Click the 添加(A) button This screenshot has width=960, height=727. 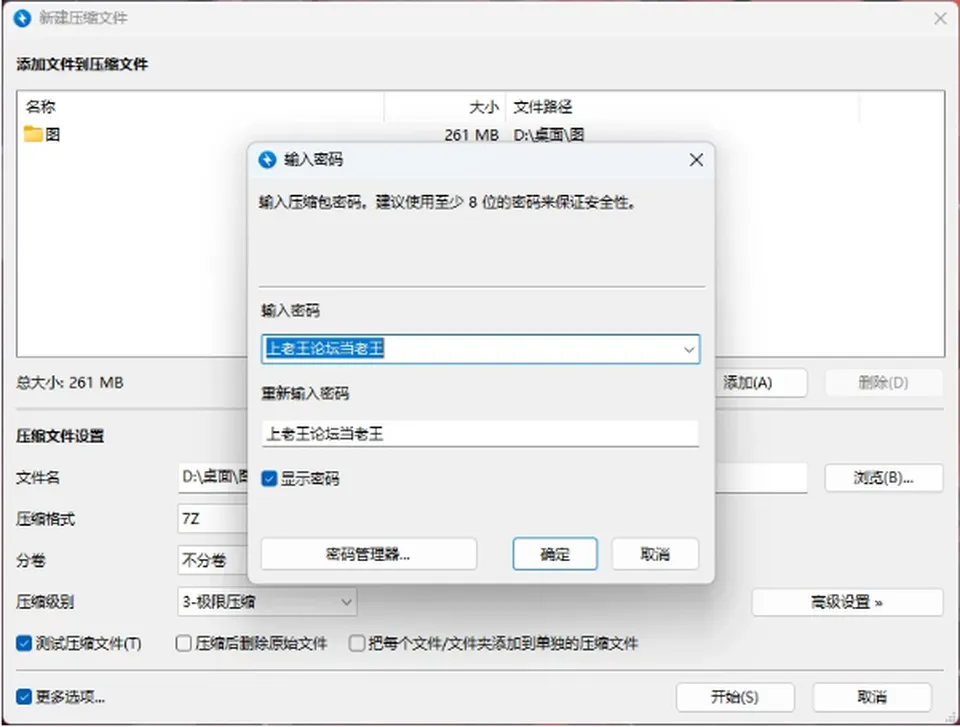pos(761,383)
